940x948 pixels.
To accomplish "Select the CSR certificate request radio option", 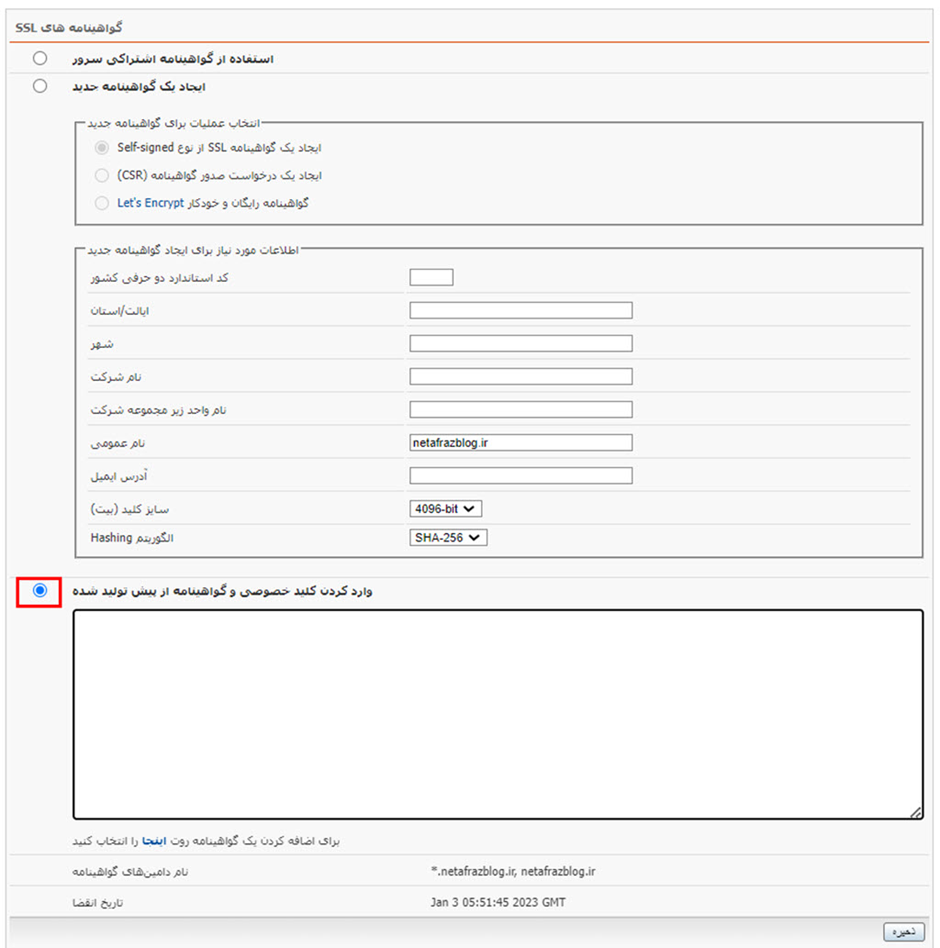I will click(102, 175).
